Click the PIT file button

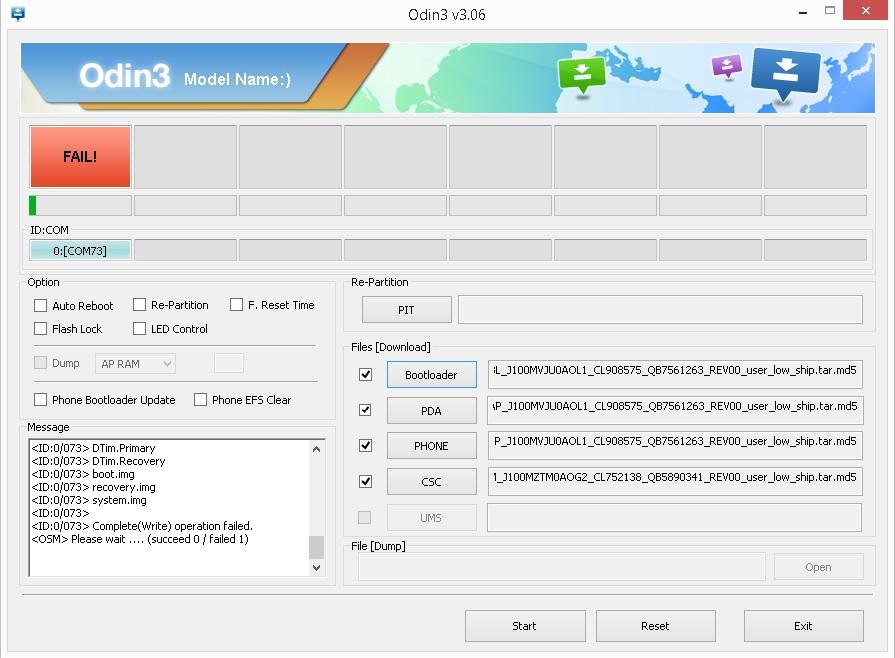point(406,310)
